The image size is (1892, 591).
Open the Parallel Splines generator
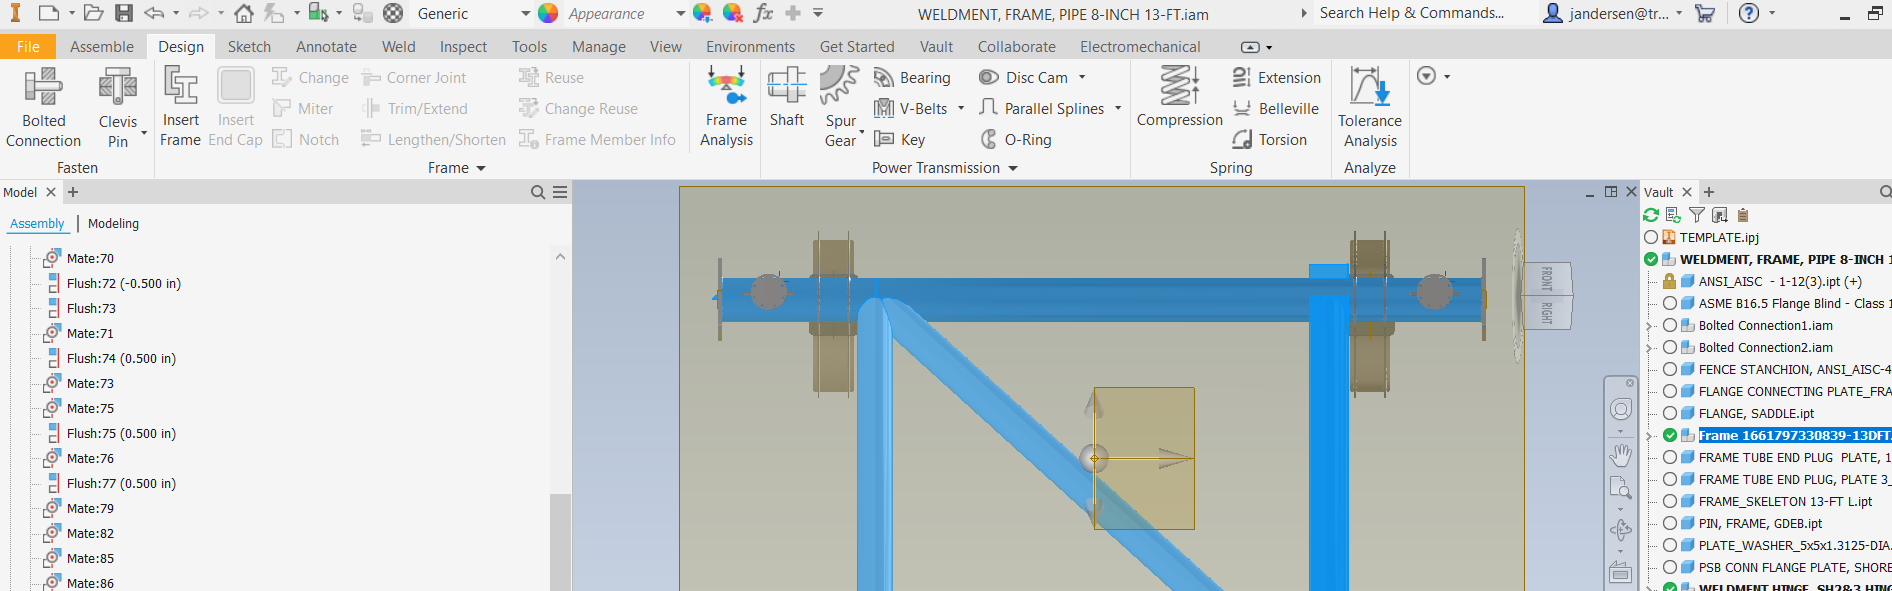click(x=1041, y=109)
